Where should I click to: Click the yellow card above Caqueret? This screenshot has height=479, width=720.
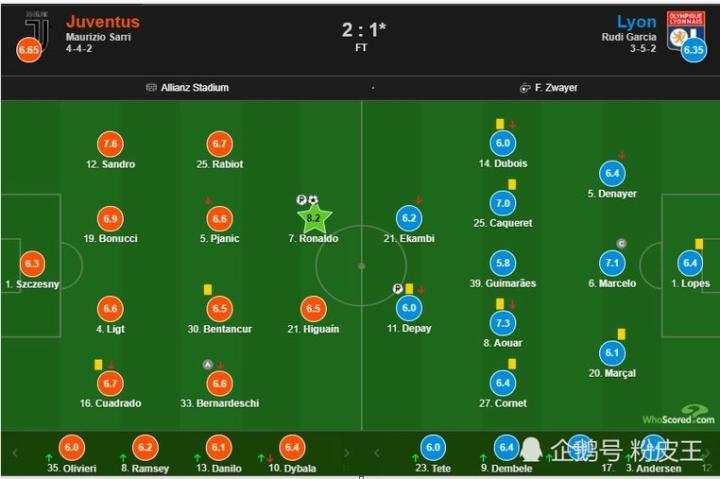click(x=510, y=184)
